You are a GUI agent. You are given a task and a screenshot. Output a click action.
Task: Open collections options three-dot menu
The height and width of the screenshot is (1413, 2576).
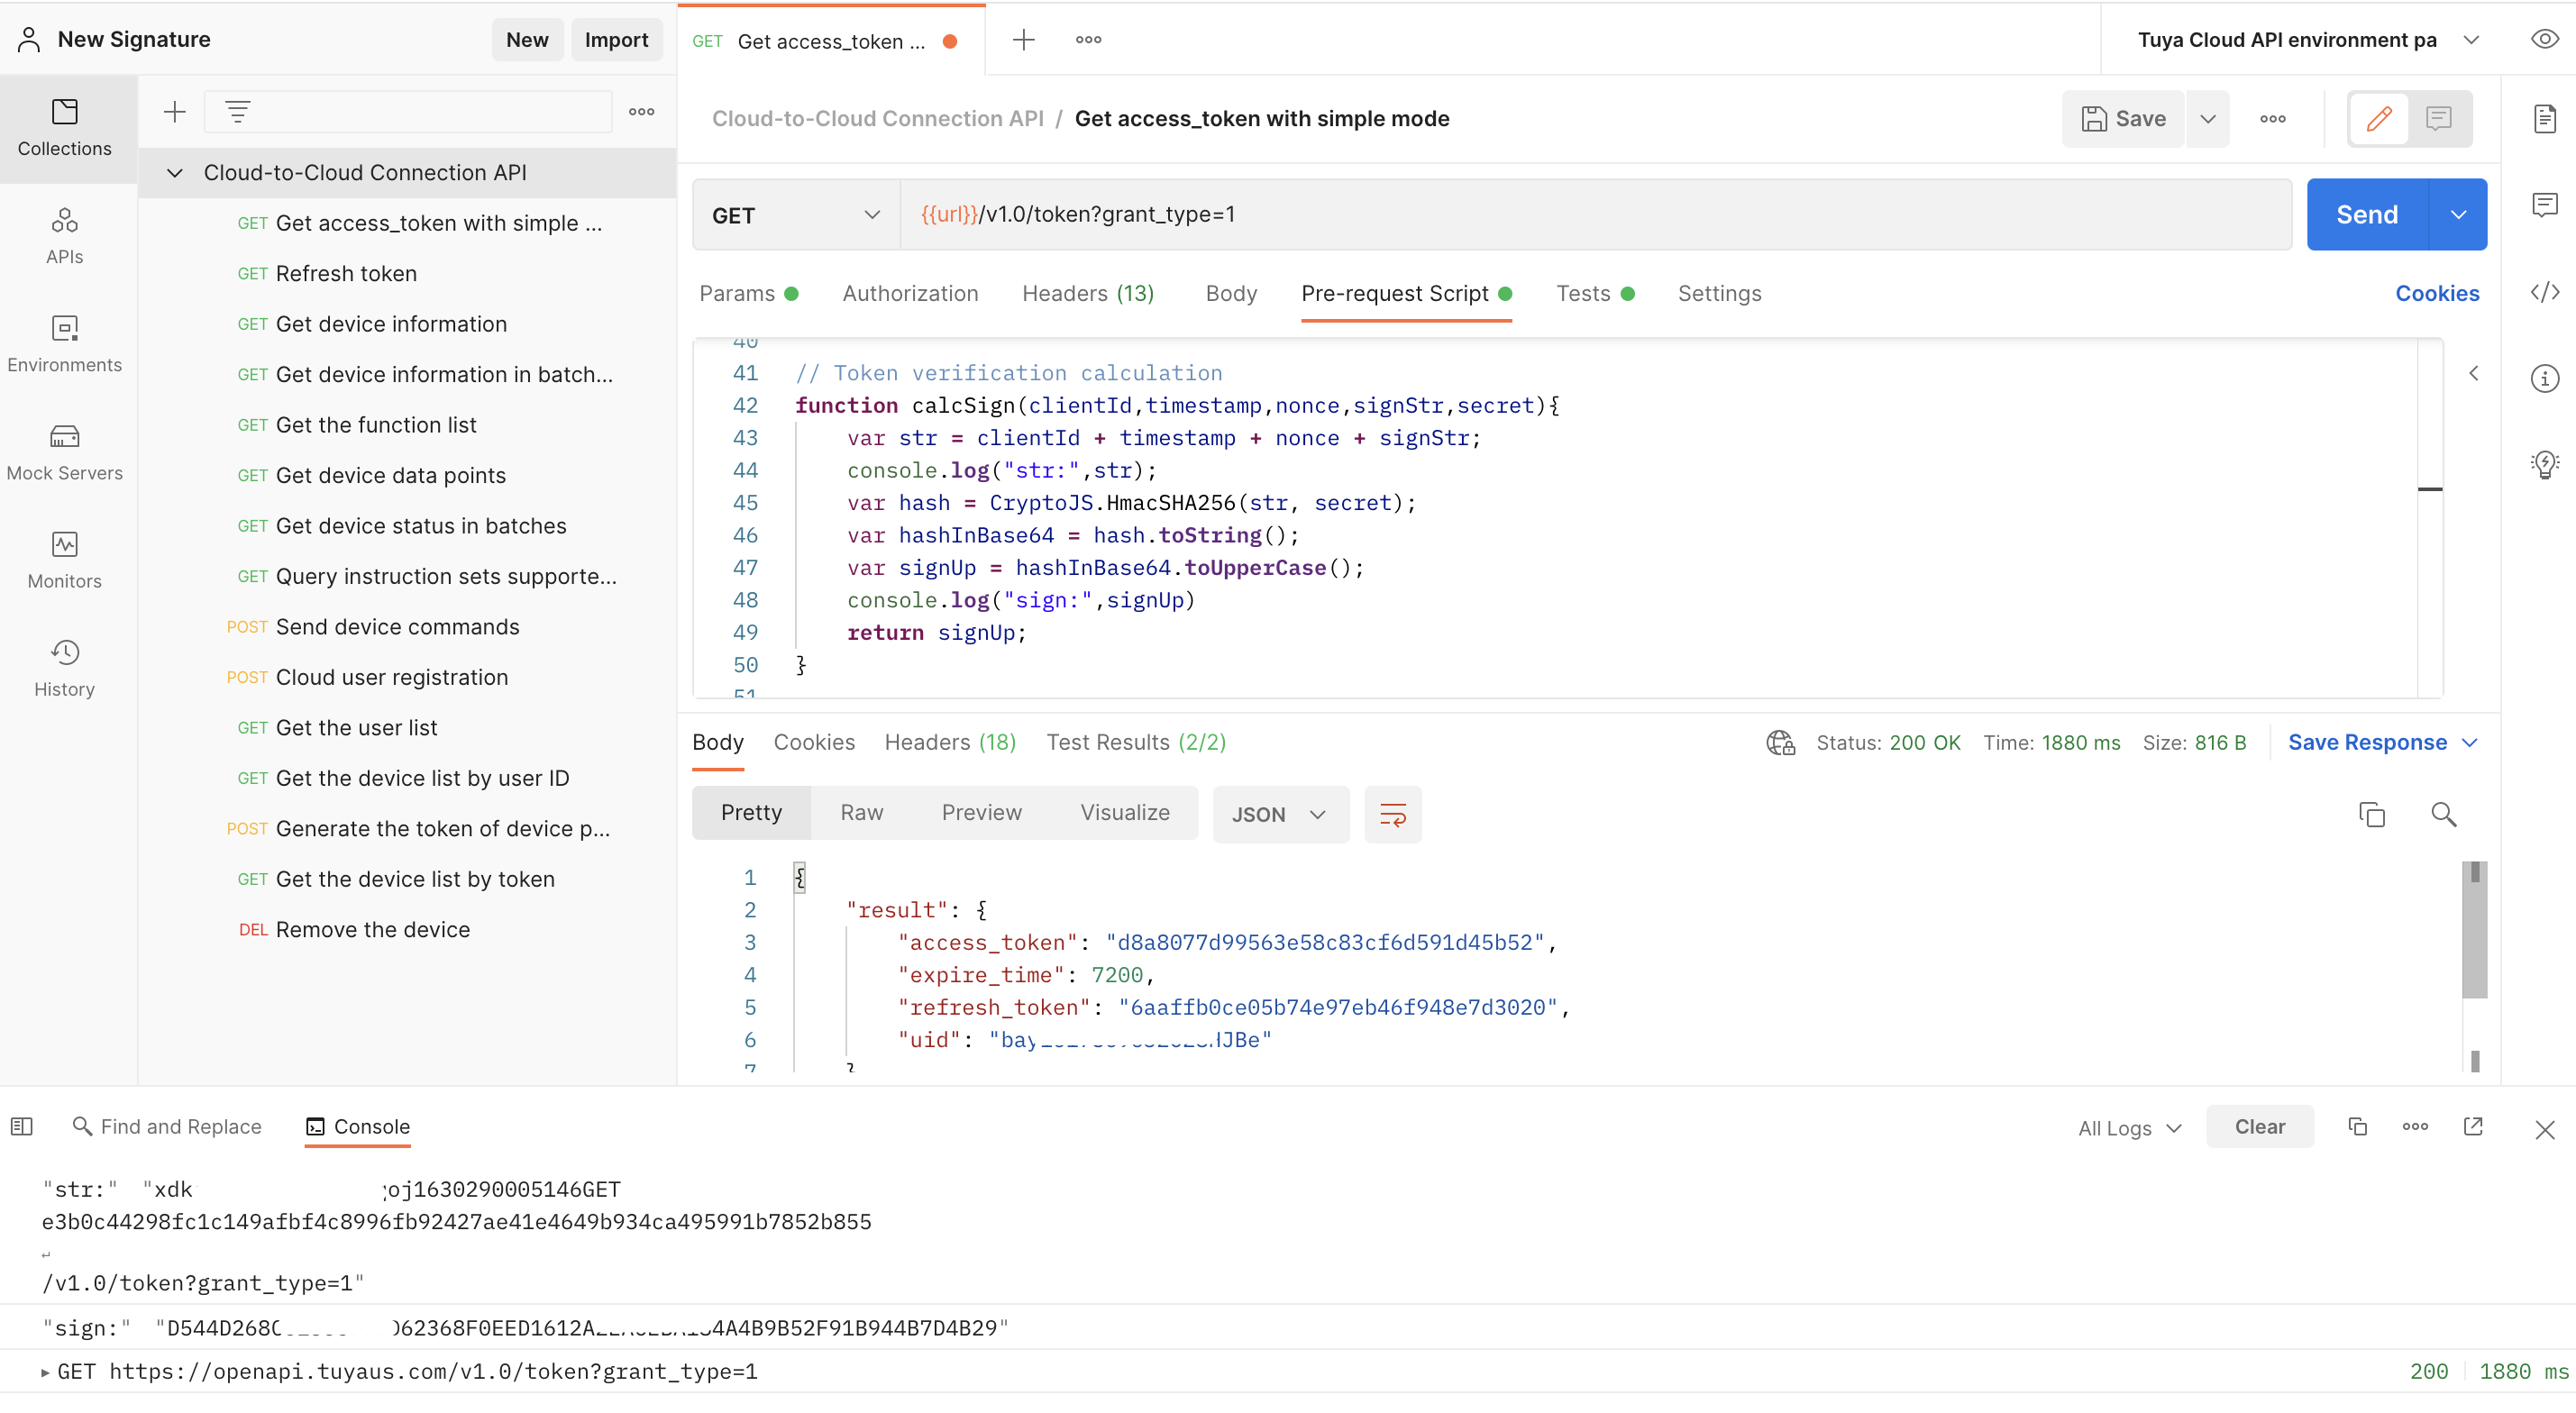[642, 112]
